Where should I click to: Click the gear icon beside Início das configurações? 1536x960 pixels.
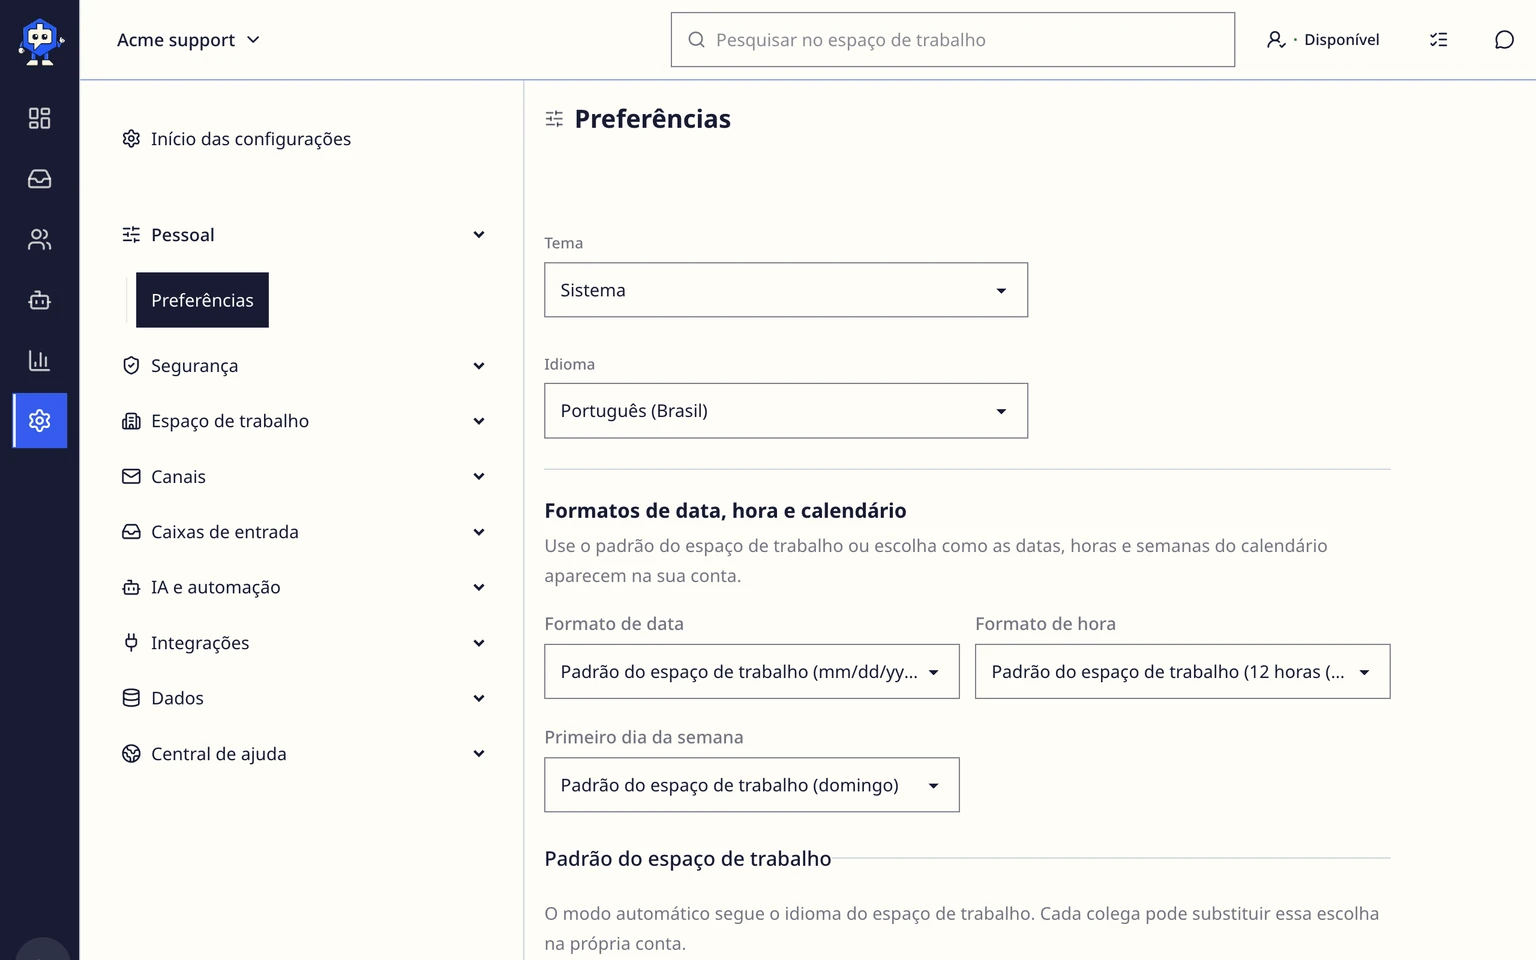click(131, 138)
